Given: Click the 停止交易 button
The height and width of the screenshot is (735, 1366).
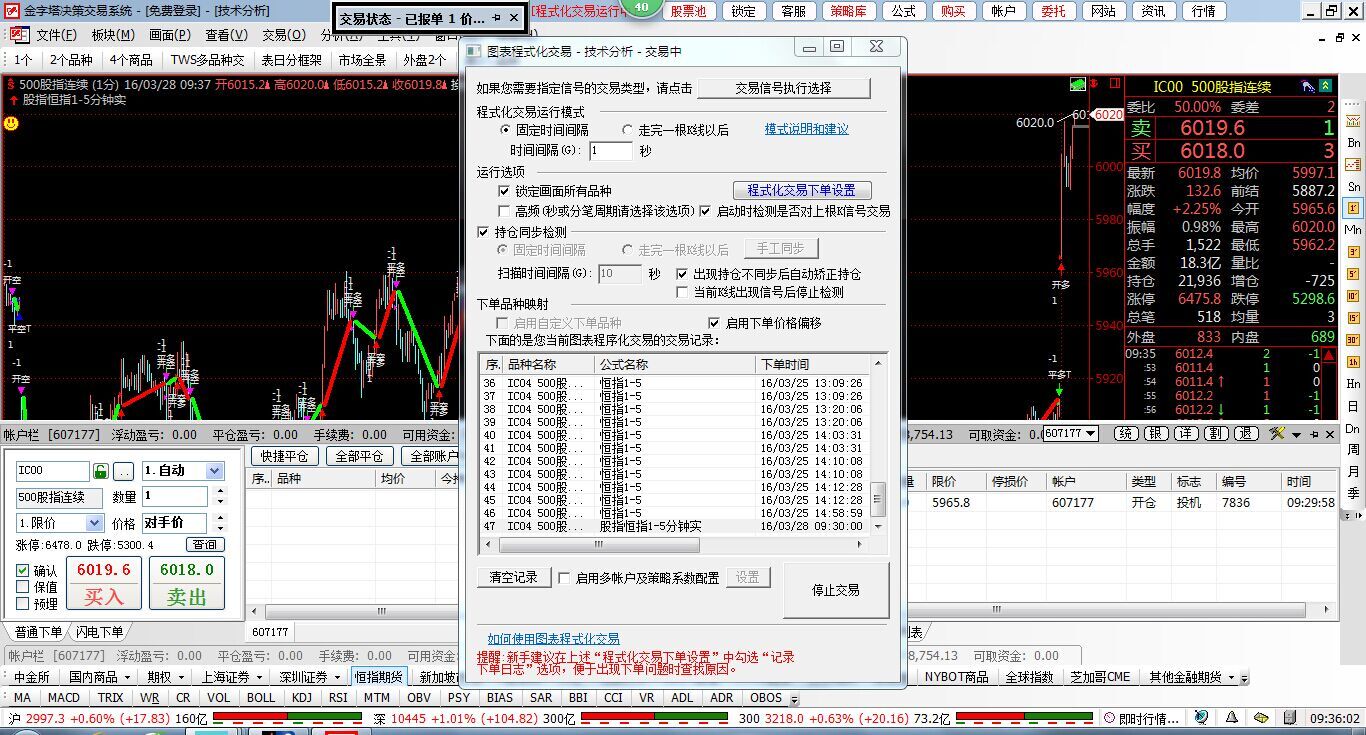Looking at the screenshot, I should click(835, 590).
